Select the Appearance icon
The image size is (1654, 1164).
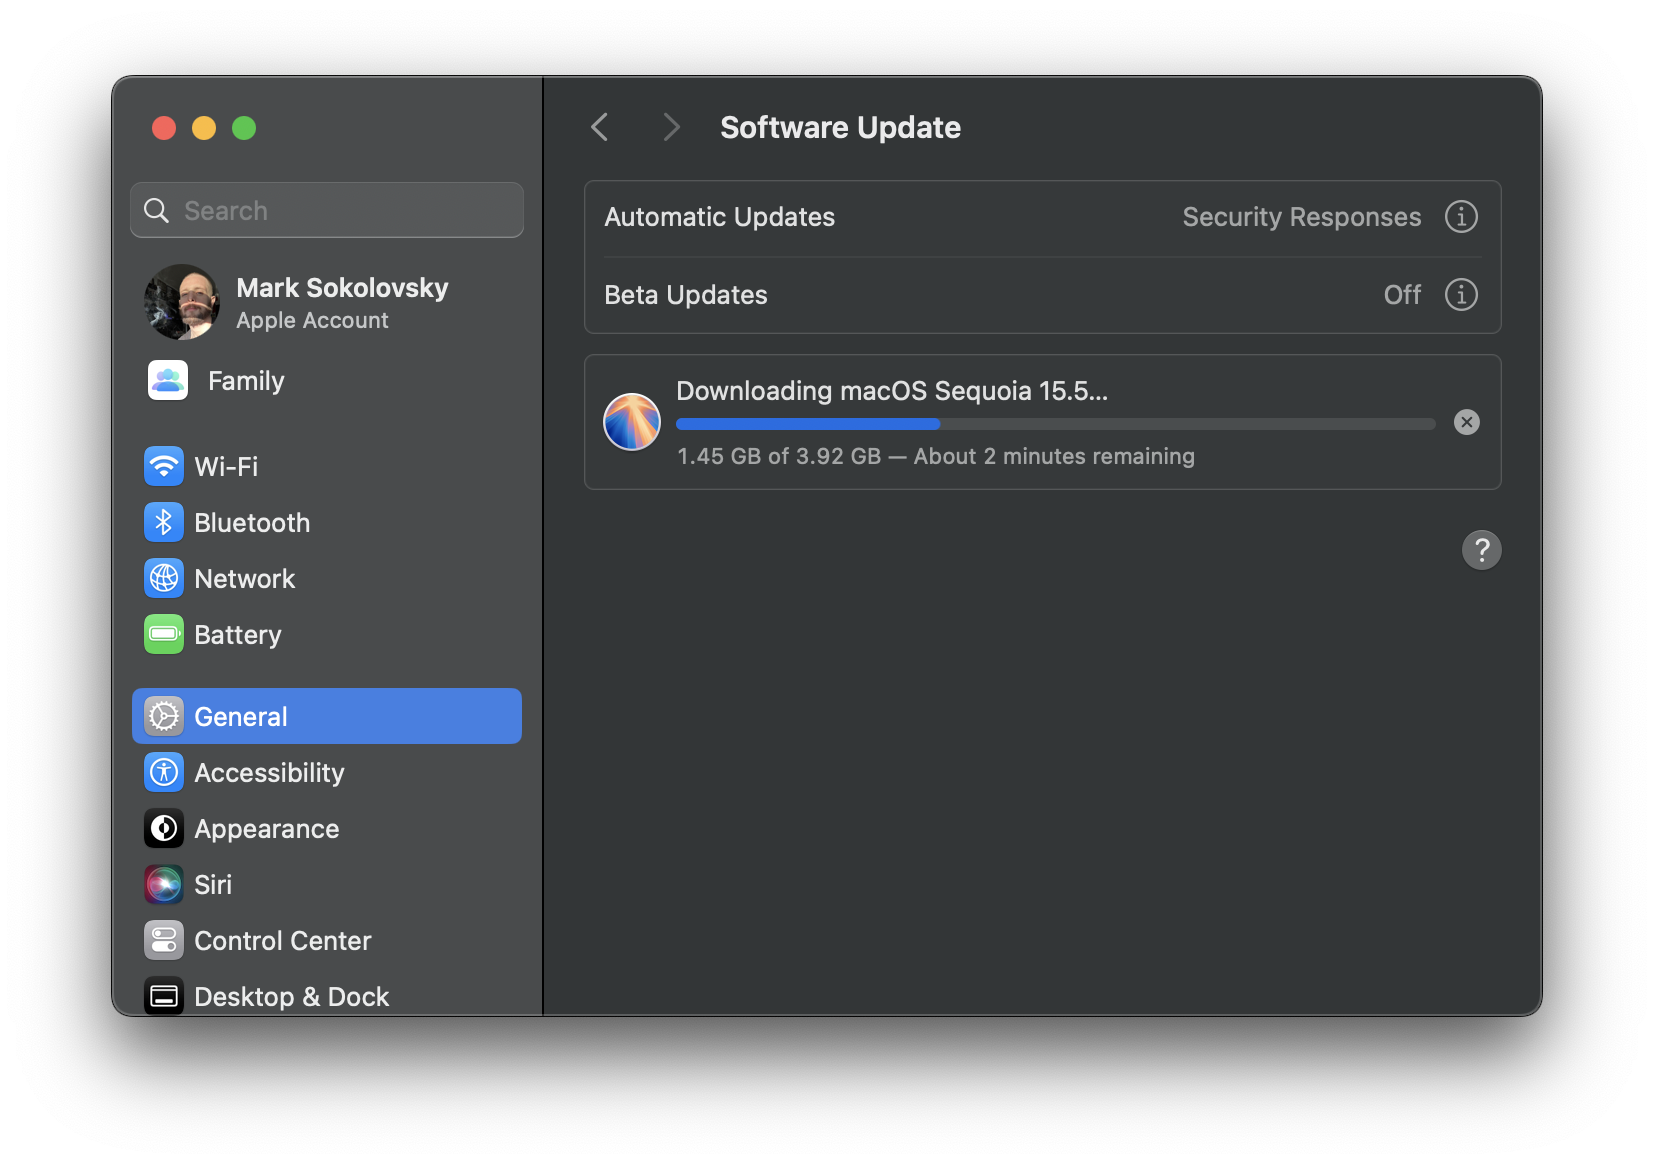(x=164, y=828)
